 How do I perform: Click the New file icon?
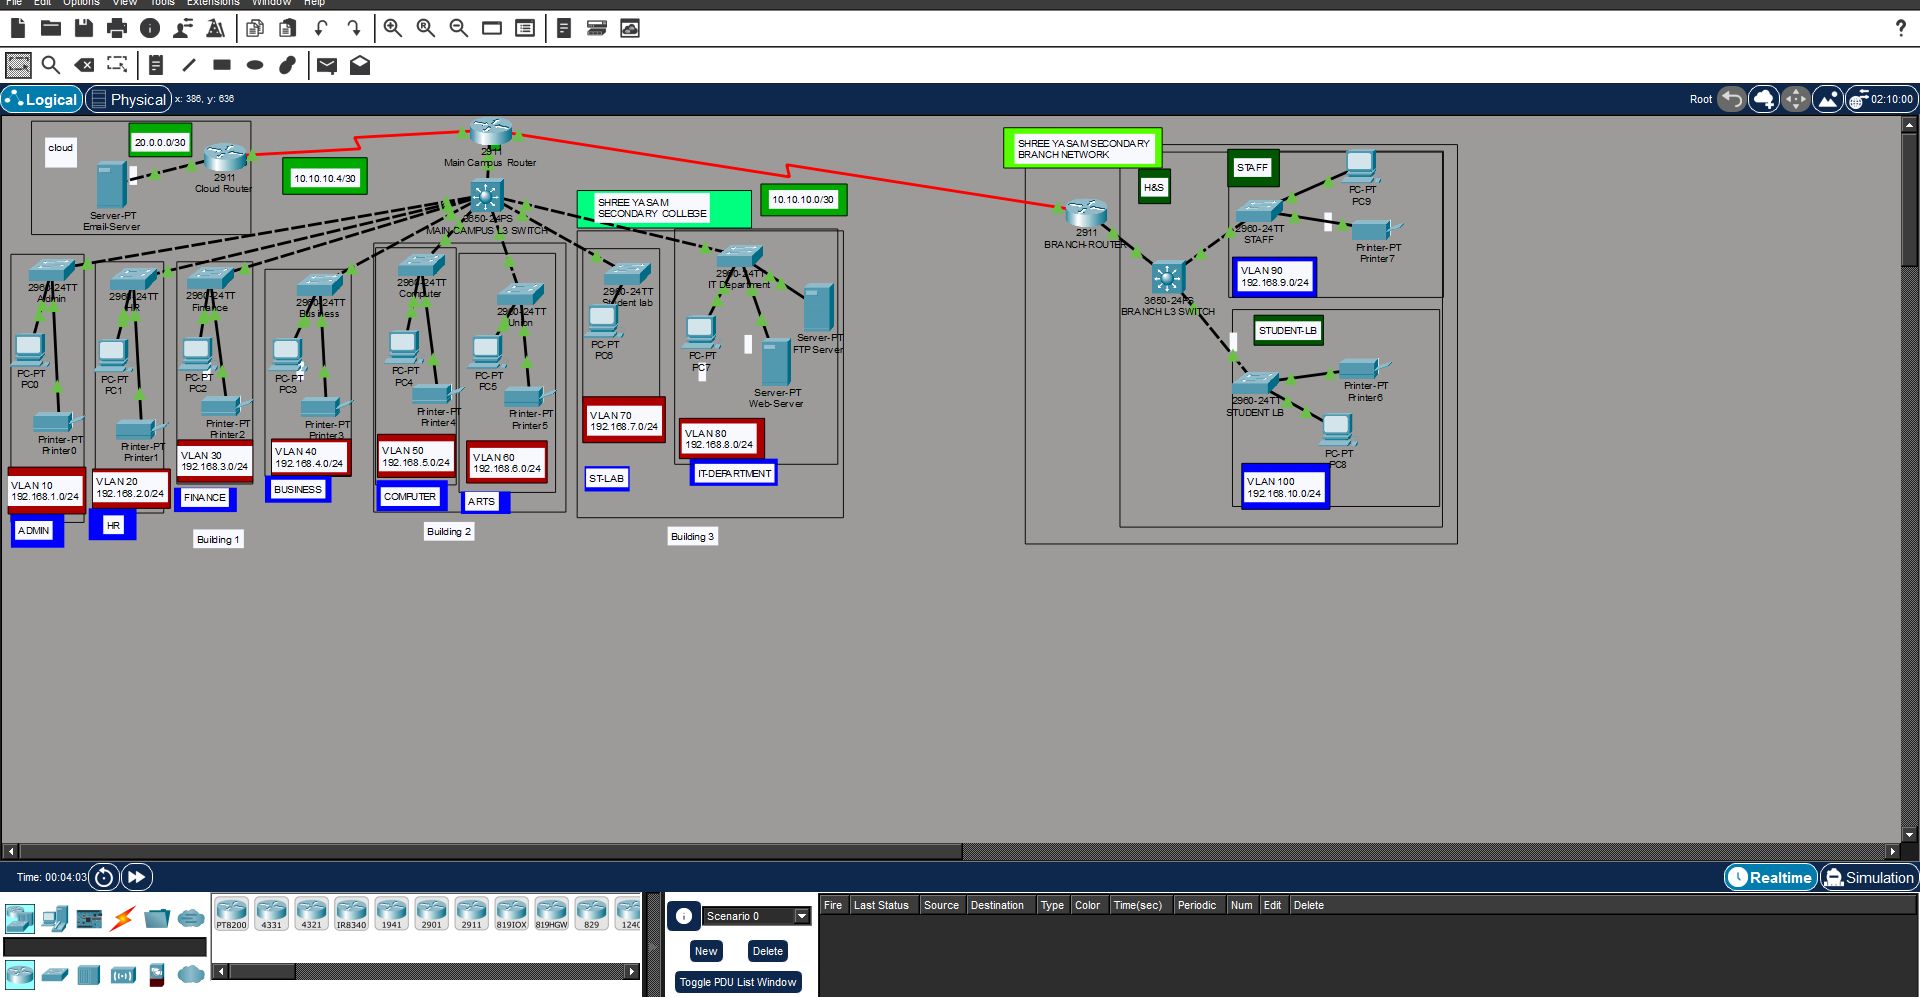click(x=18, y=28)
